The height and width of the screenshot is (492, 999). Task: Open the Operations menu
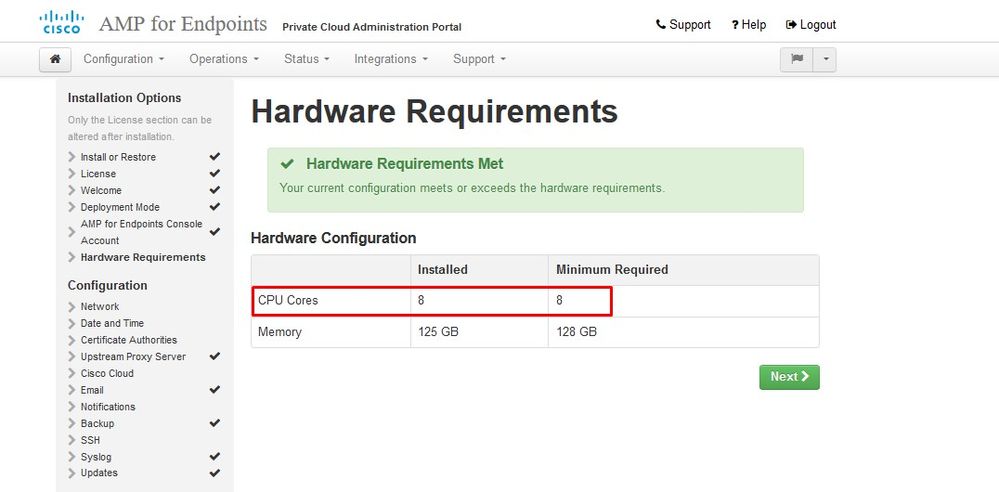coord(224,59)
